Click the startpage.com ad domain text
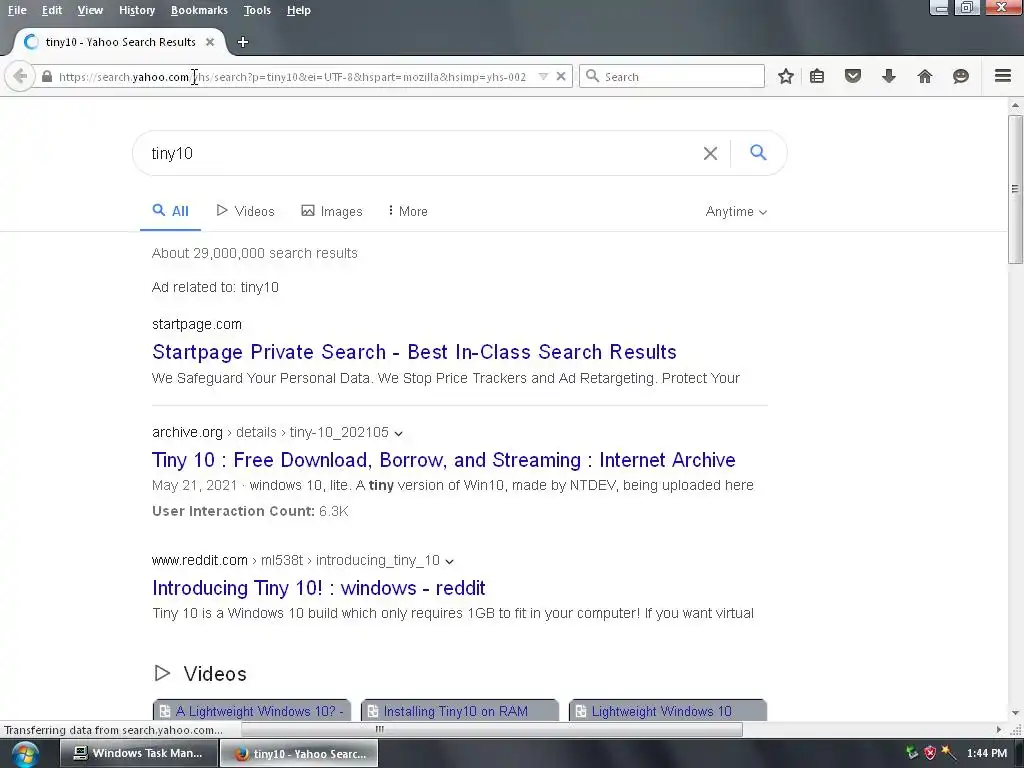The height and width of the screenshot is (768, 1024). point(197,324)
